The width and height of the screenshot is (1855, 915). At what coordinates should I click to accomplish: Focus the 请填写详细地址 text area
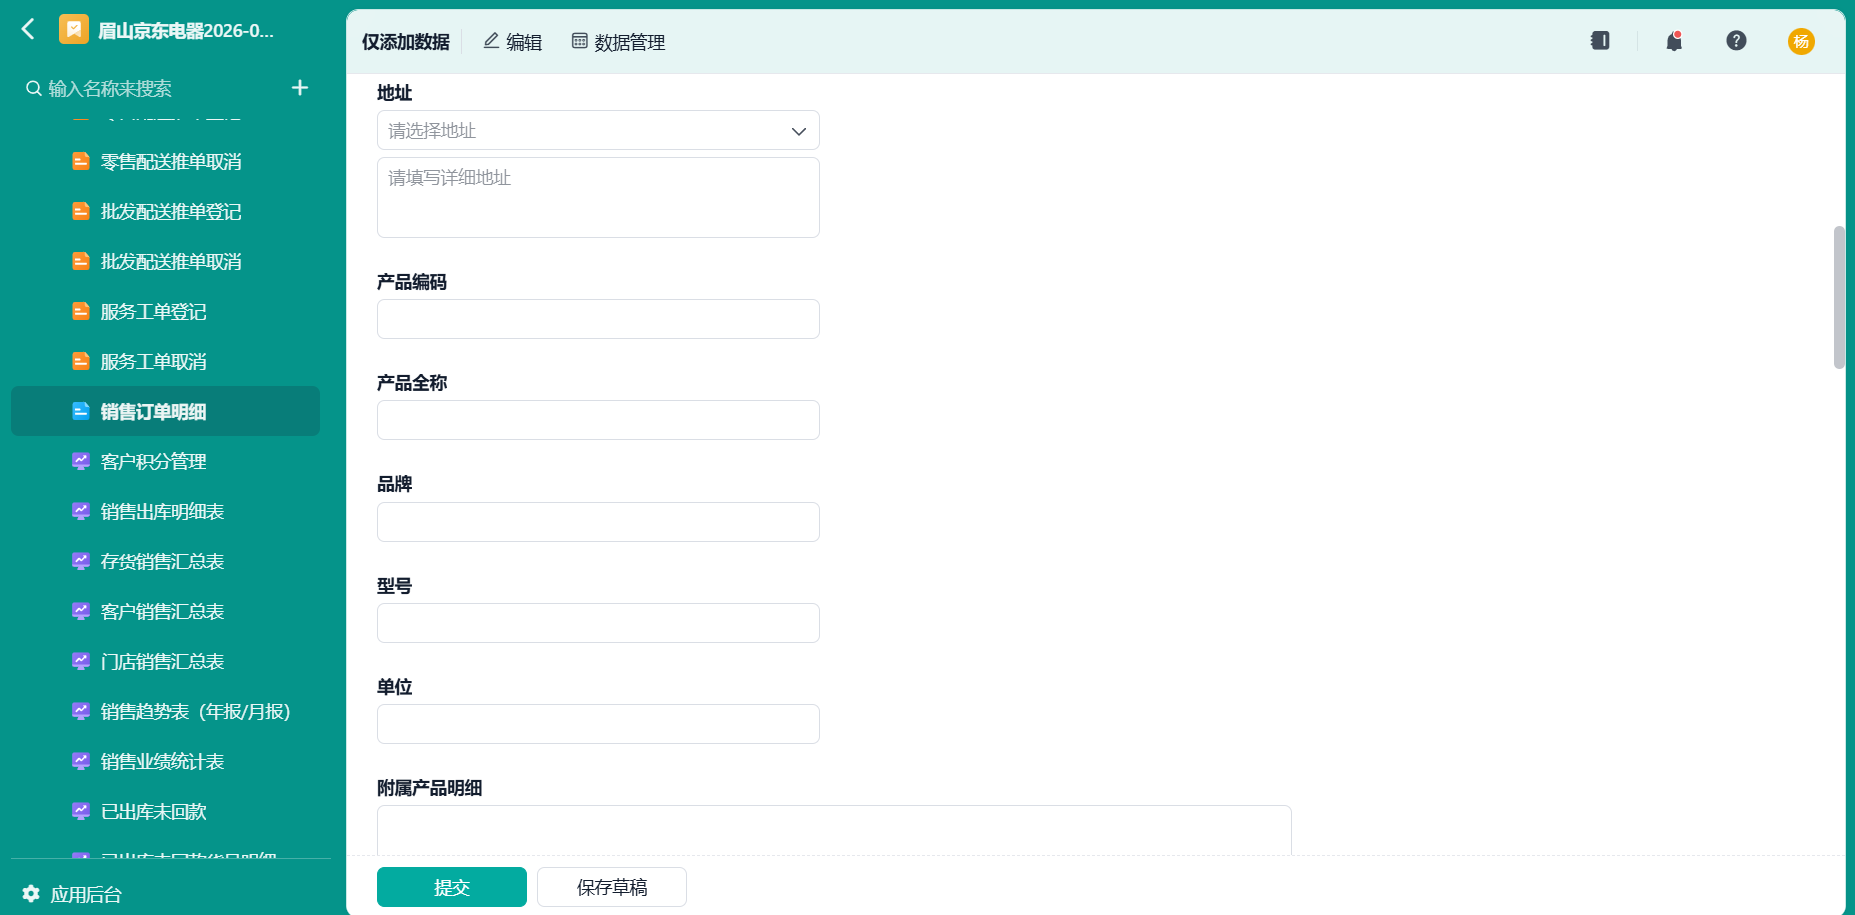tap(598, 197)
